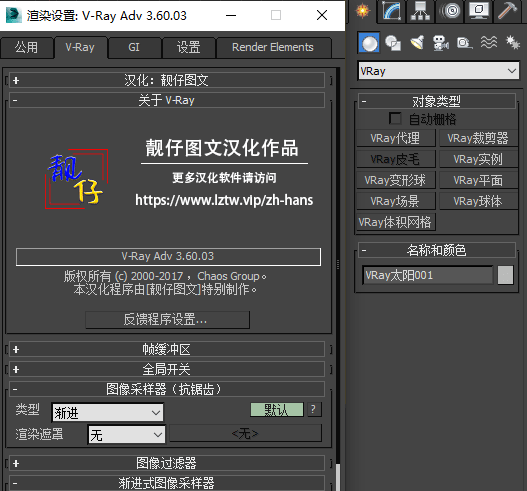Collapse the 渐进式图像采样器 rollout
Screen dimensions: 527x491
point(167,483)
